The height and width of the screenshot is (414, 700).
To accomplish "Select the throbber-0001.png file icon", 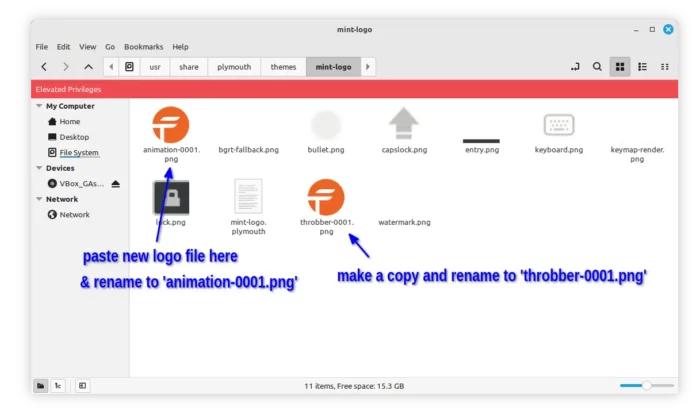I will [x=326, y=197].
